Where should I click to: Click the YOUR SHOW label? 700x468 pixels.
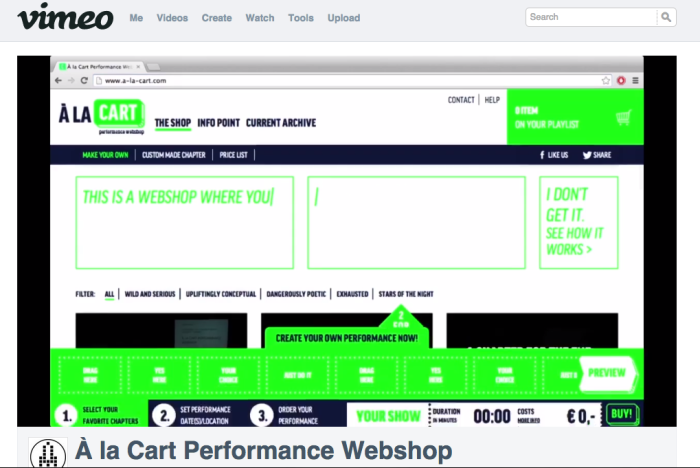388,416
